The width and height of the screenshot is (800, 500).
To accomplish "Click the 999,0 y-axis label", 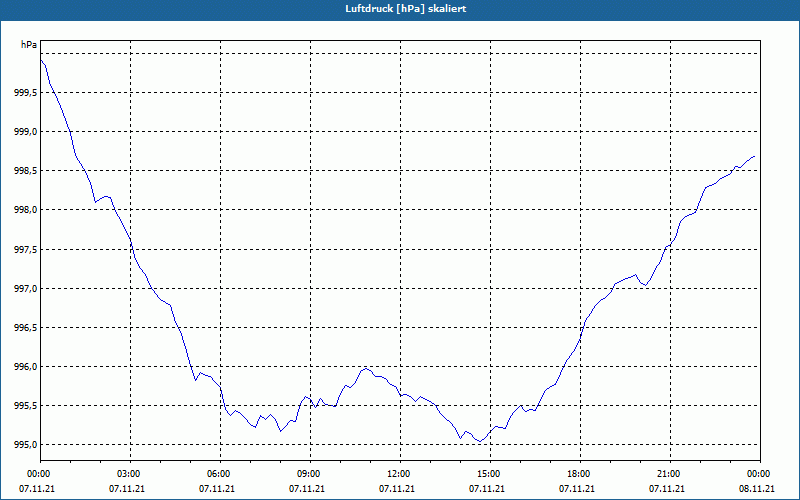I will pos(26,132).
